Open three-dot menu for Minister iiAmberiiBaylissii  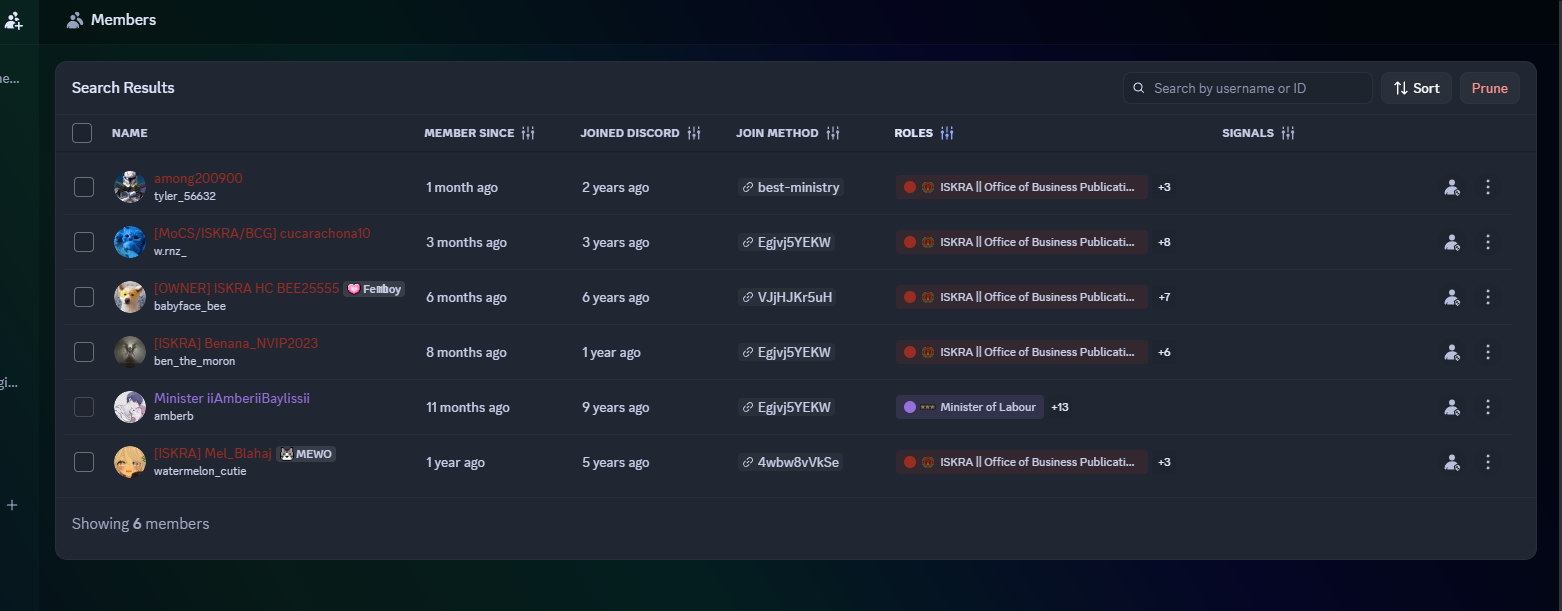(x=1488, y=407)
